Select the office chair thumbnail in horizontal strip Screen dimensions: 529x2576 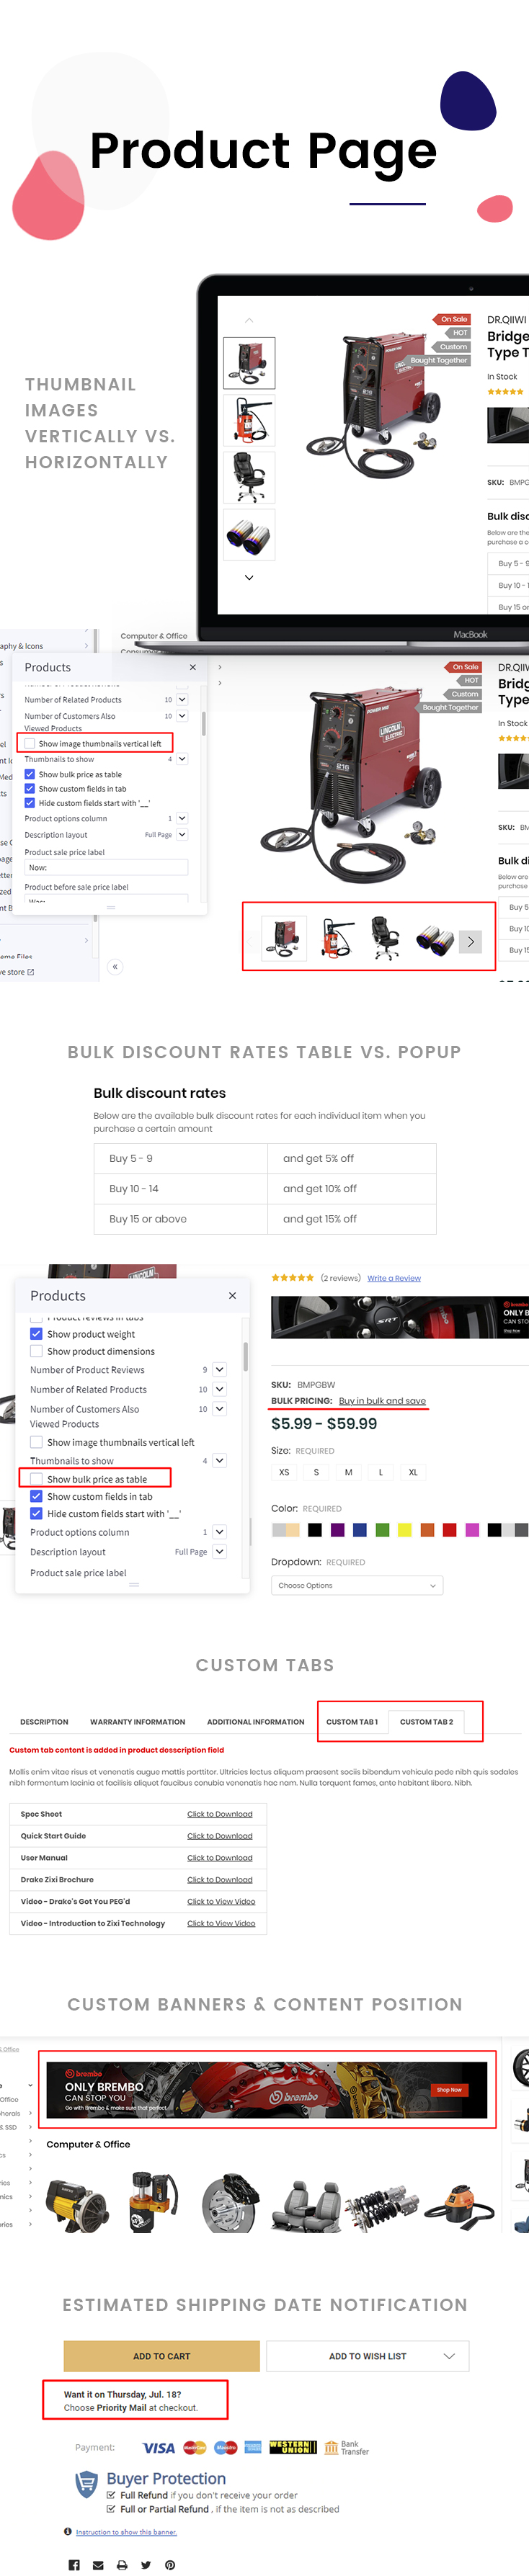tap(385, 939)
